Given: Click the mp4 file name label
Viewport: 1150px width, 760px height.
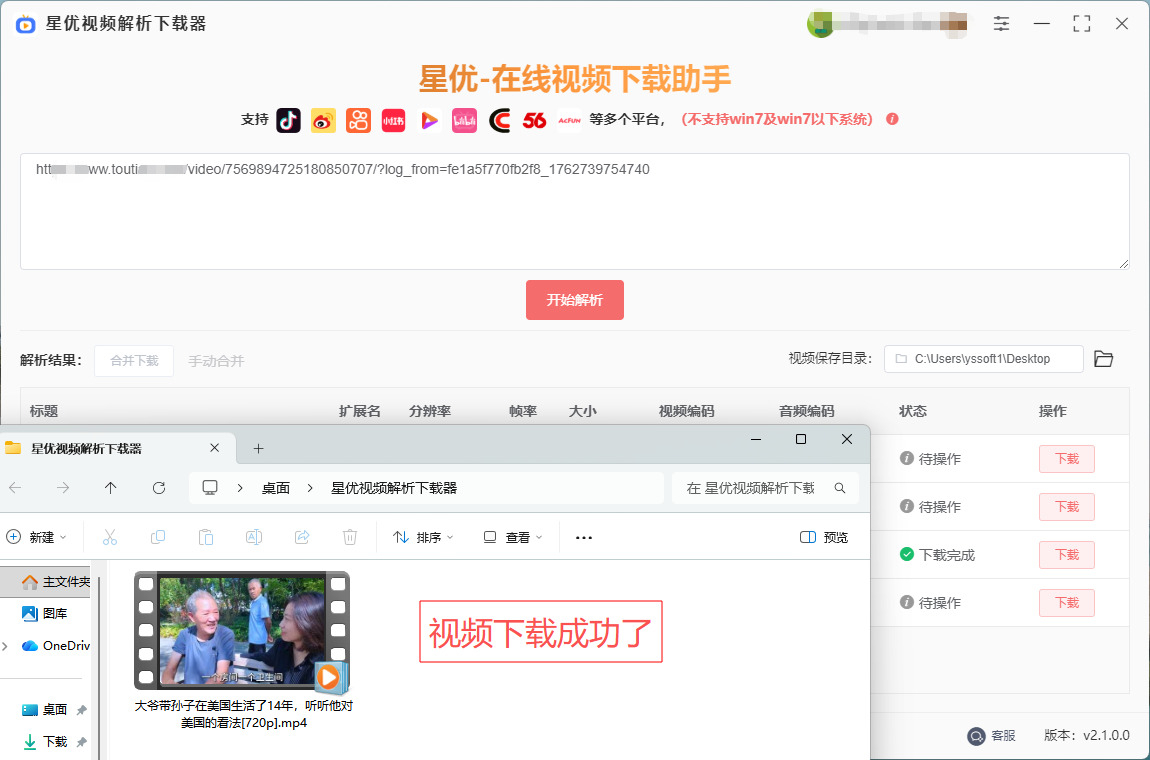Looking at the screenshot, I should point(244,715).
